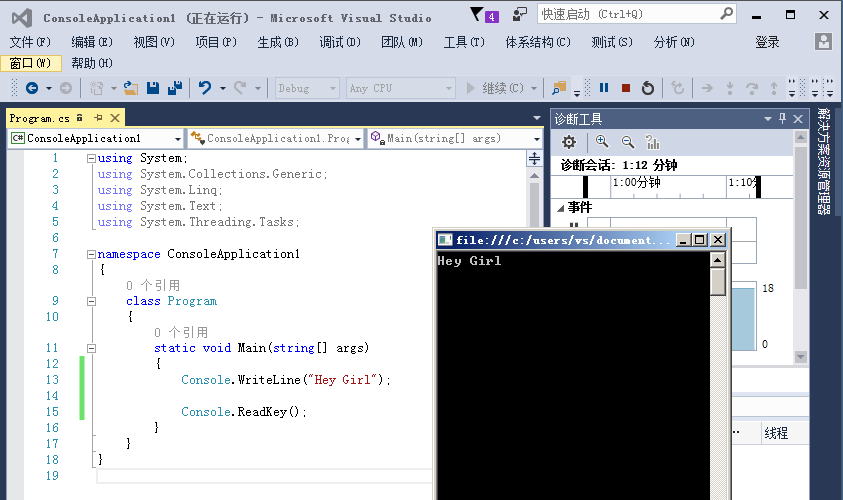Screen dimensions: 843x500
Task: Open the 调试(D) menu
Action: (x=340, y=42)
